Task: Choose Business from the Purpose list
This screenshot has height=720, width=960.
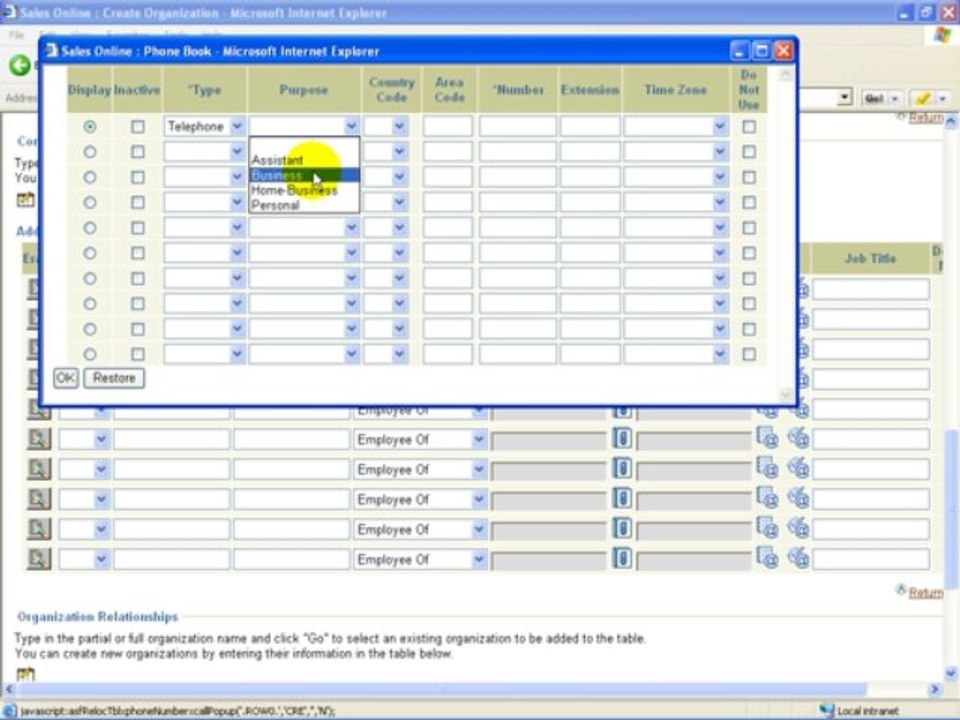Action: click(x=304, y=176)
